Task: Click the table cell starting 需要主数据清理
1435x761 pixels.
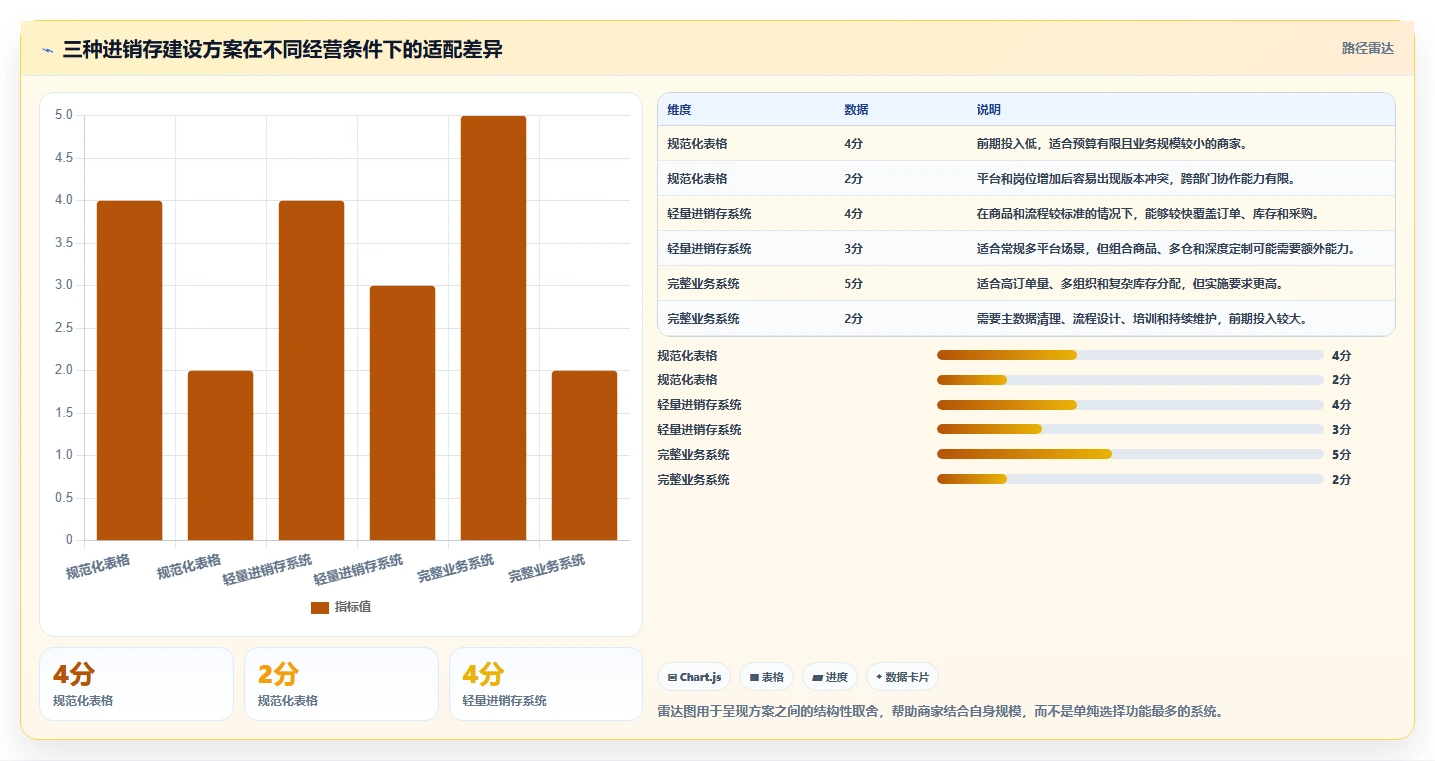Action: tap(1180, 319)
